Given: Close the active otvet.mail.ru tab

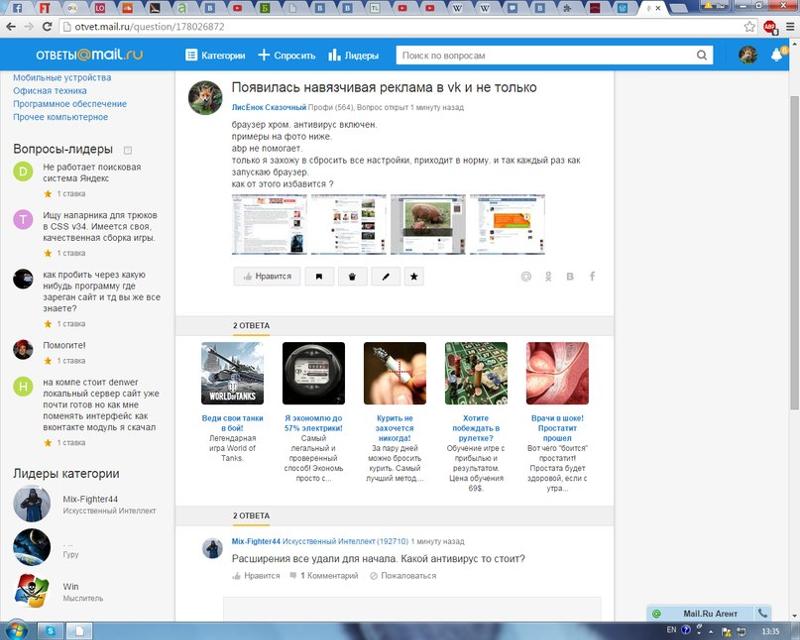Looking at the screenshot, I should (x=658, y=8).
